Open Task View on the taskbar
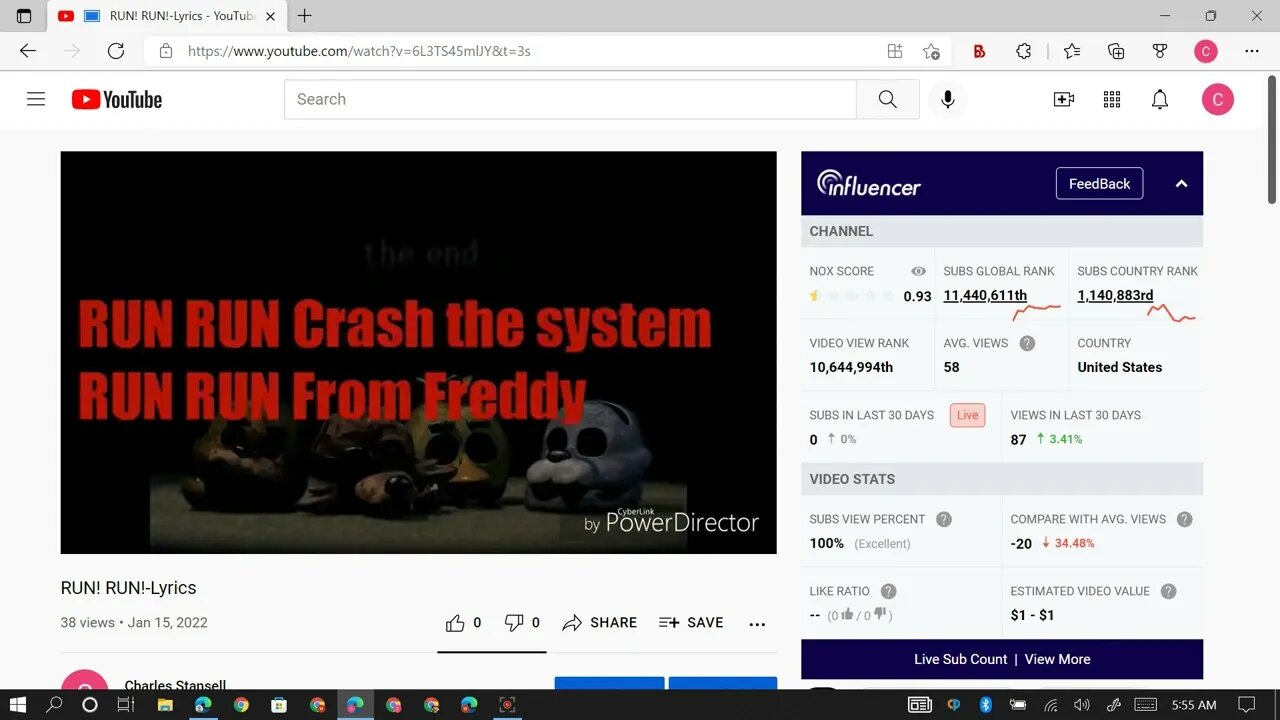This screenshot has width=1280, height=720. [126, 705]
